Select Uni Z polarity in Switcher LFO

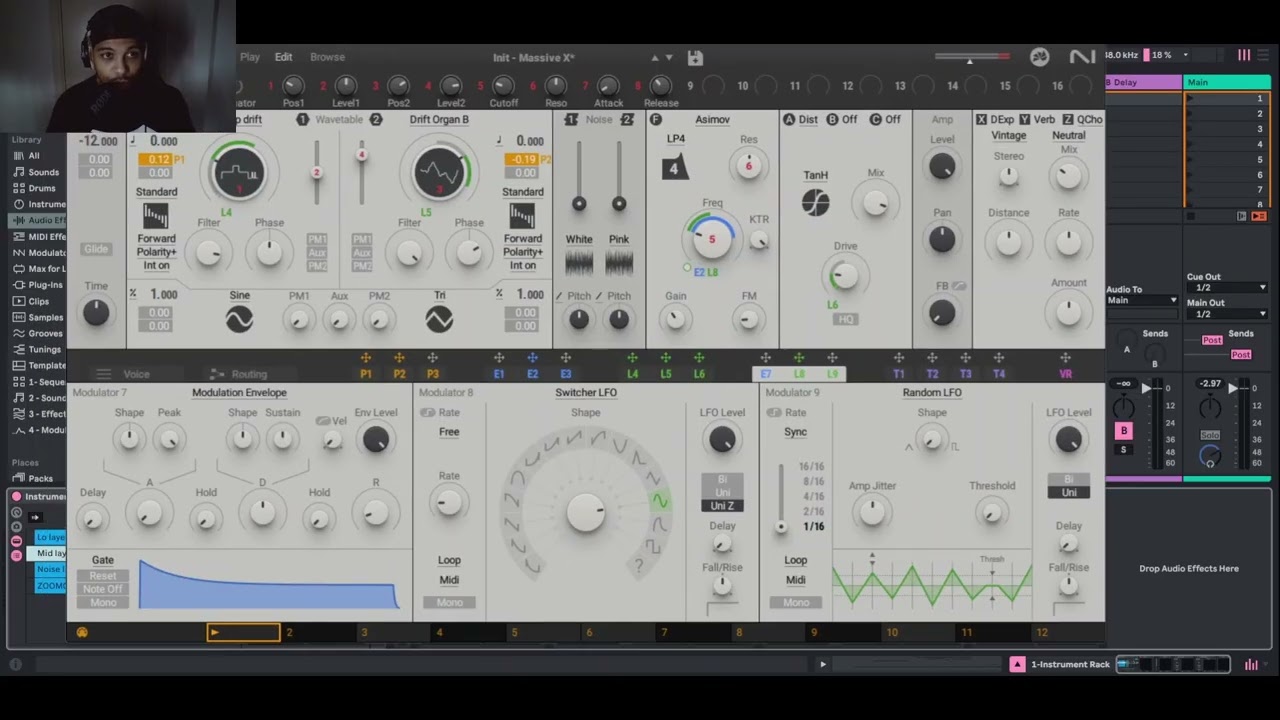(x=722, y=506)
